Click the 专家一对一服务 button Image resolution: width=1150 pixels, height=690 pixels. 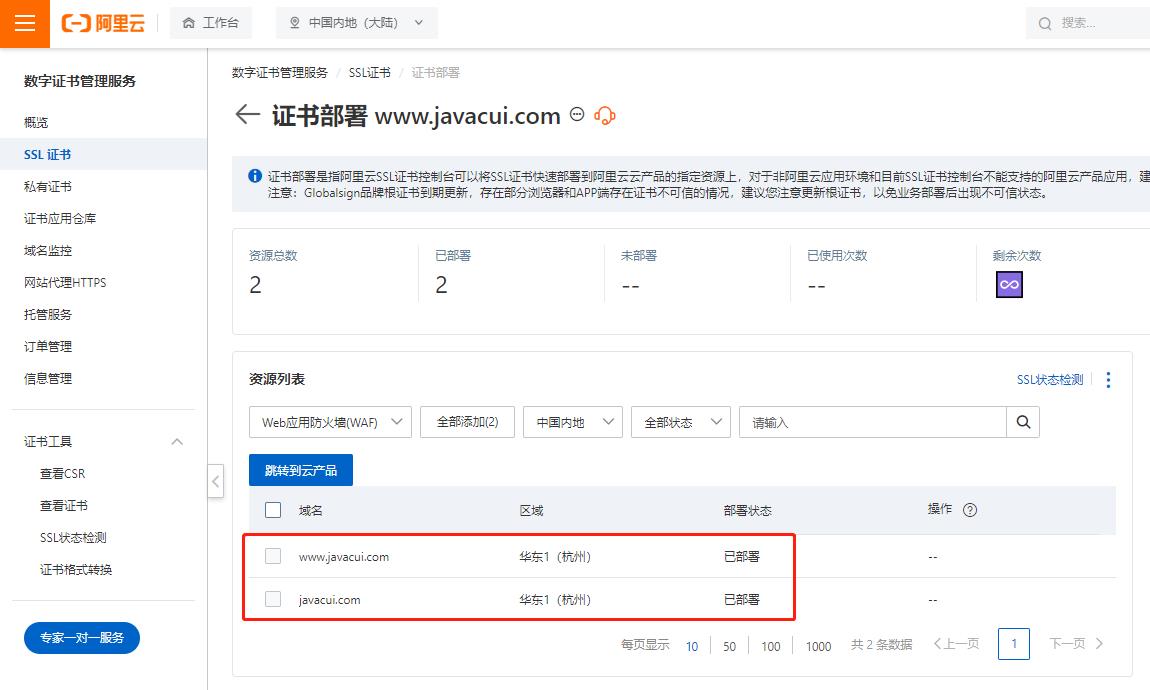(82, 638)
